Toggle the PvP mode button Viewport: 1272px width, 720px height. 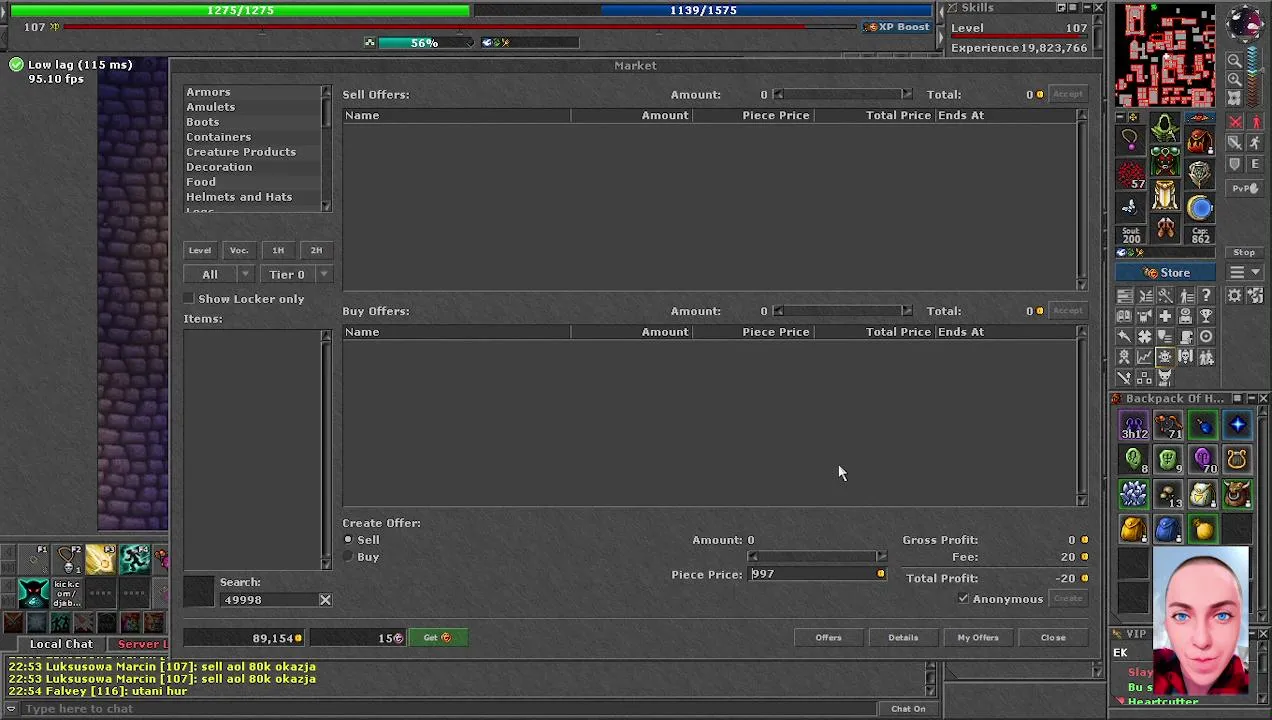[x=1244, y=188]
